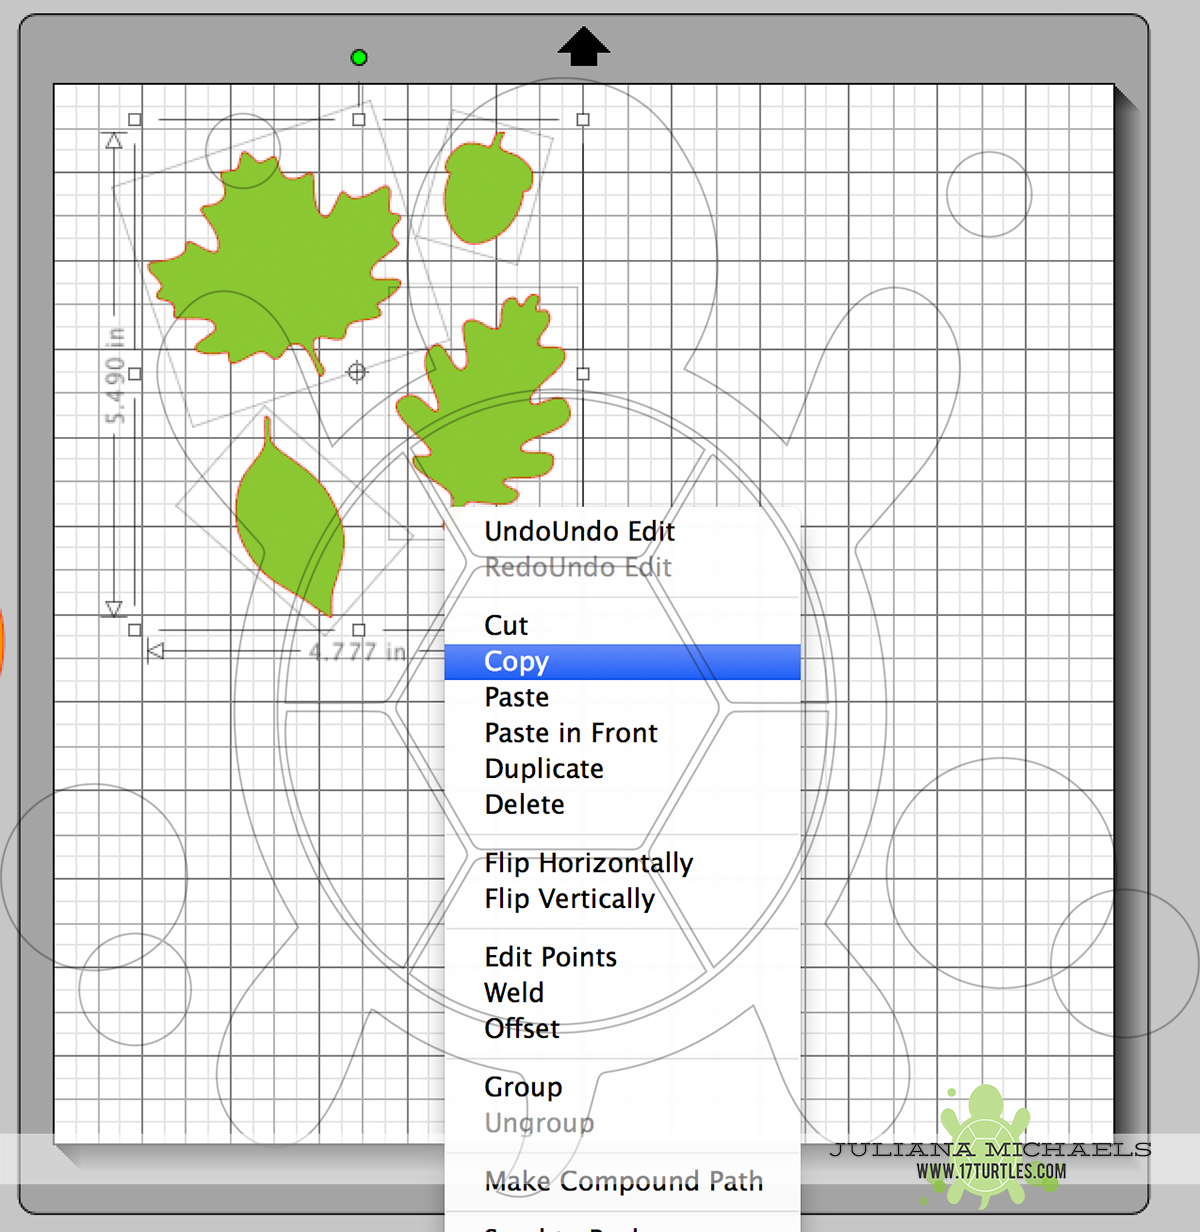Apply Flip Vertically to the selection

click(570, 898)
